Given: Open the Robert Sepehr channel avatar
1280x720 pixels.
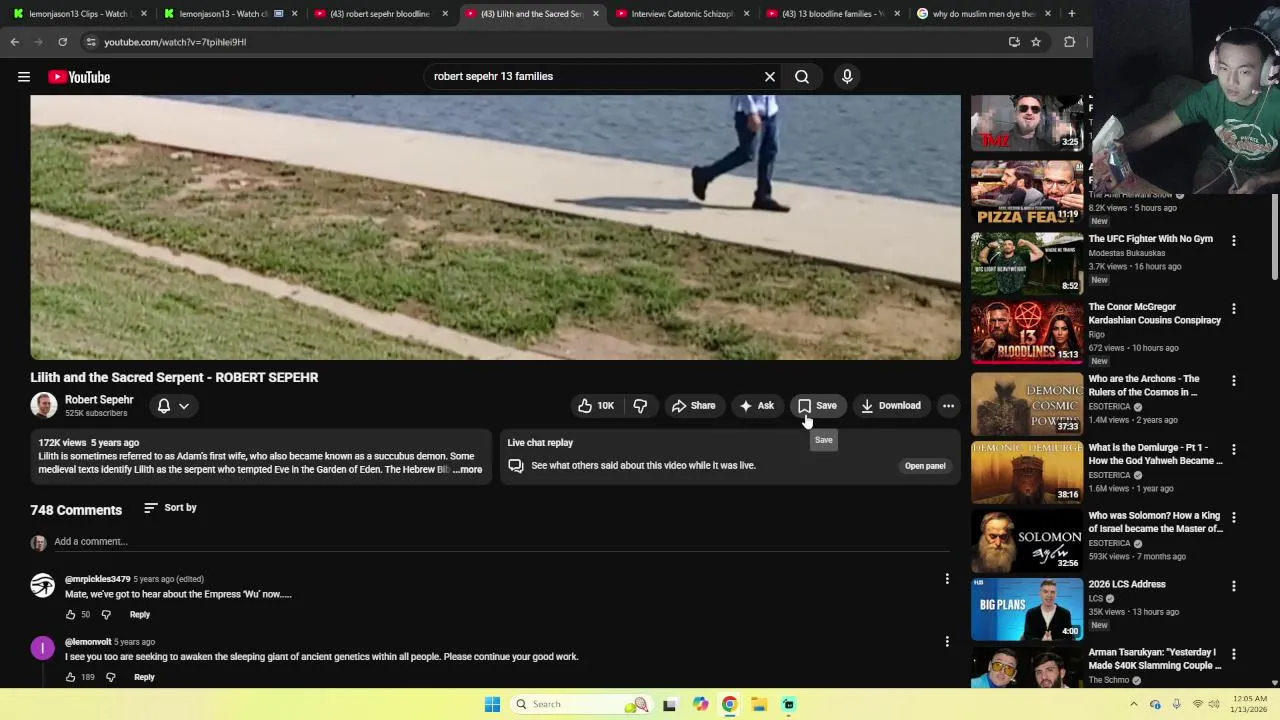Looking at the screenshot, I should coord(43,405).
